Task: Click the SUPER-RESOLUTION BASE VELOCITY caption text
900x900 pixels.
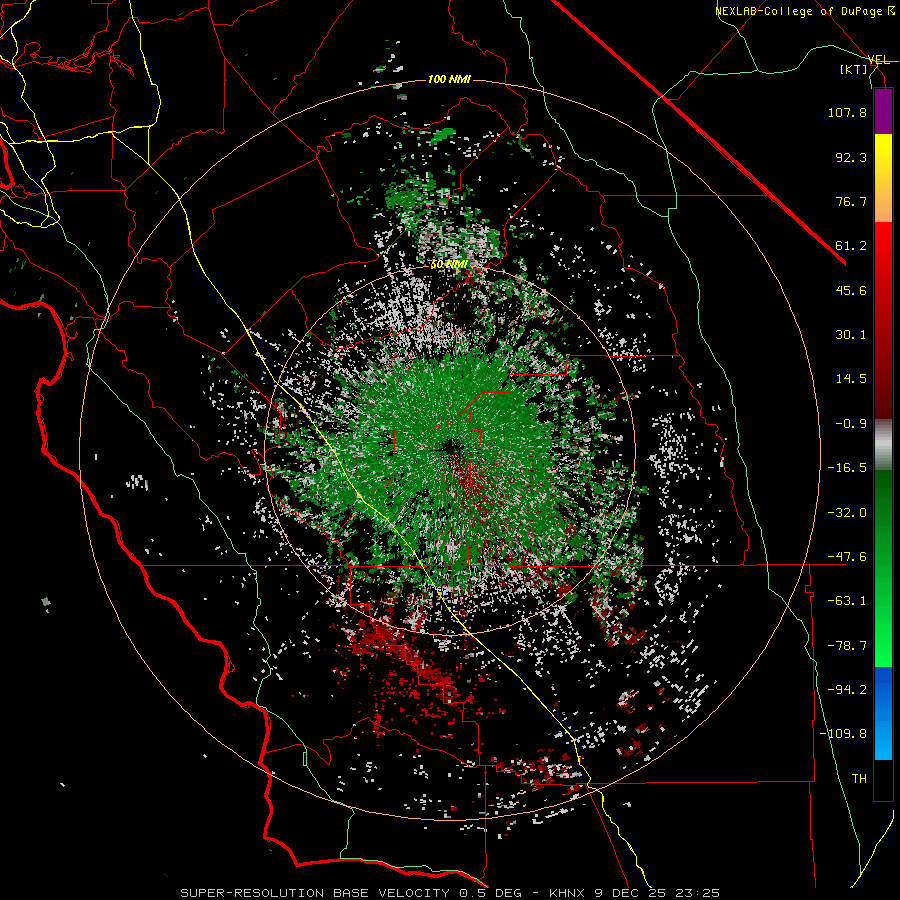Action: pos(317,893)
